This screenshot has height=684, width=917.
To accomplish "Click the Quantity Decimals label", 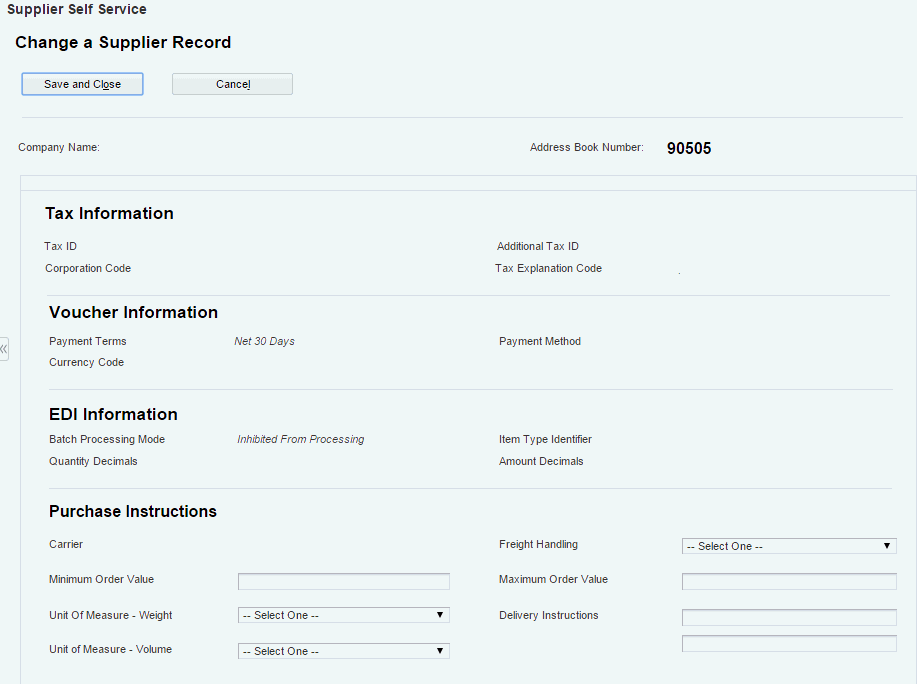I will pos(93,461).
